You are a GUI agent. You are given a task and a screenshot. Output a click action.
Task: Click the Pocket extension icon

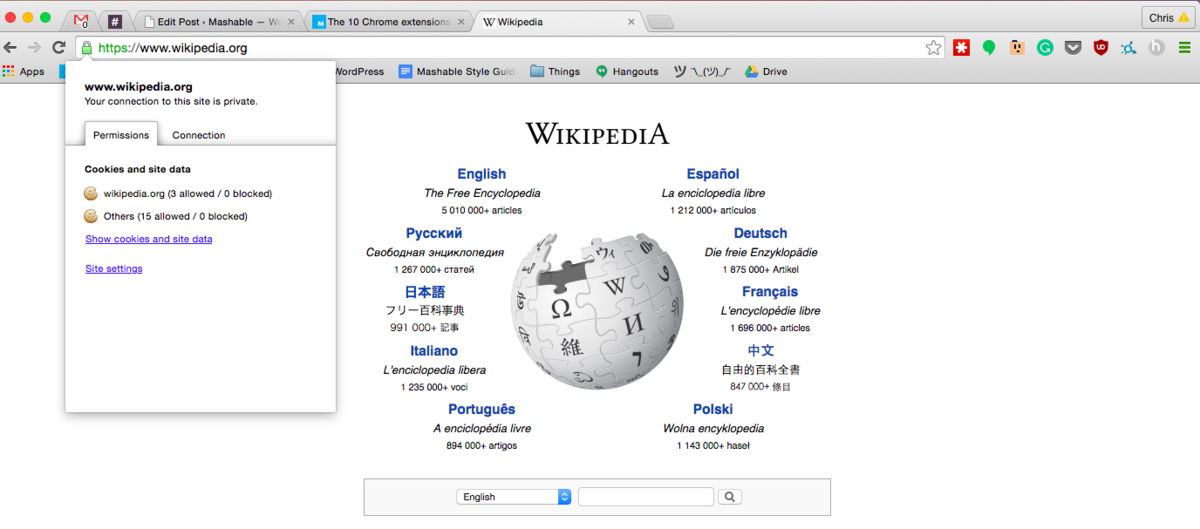pos(1072,47)
